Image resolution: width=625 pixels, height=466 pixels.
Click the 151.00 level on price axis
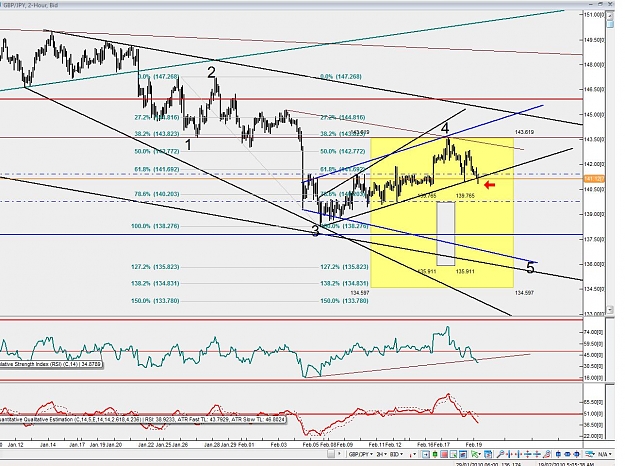click(594, 15)
